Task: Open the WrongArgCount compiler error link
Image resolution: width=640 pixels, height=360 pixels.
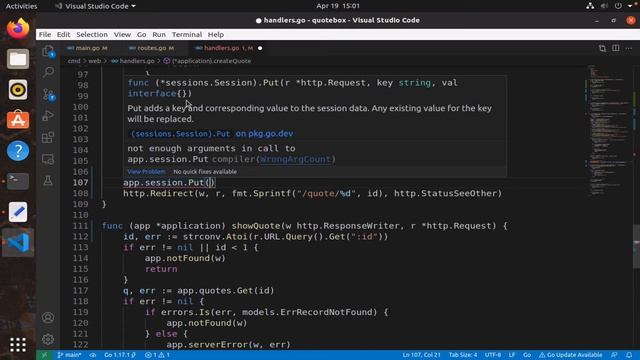Action: (295, 159)
